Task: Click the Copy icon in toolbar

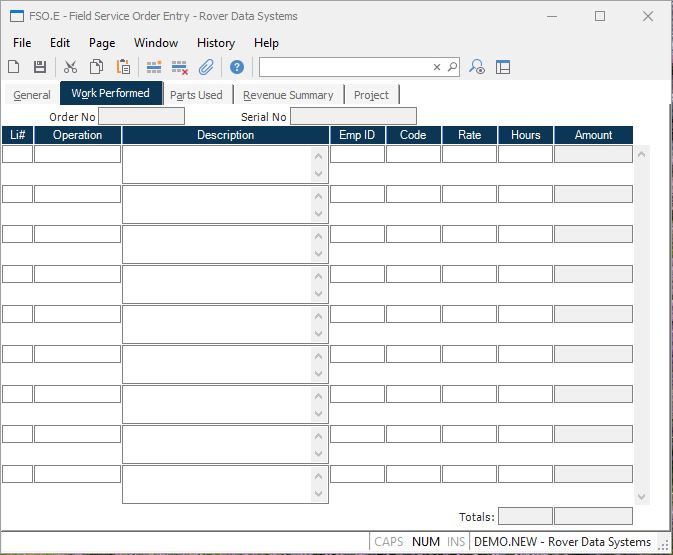Action: point(97,67)
